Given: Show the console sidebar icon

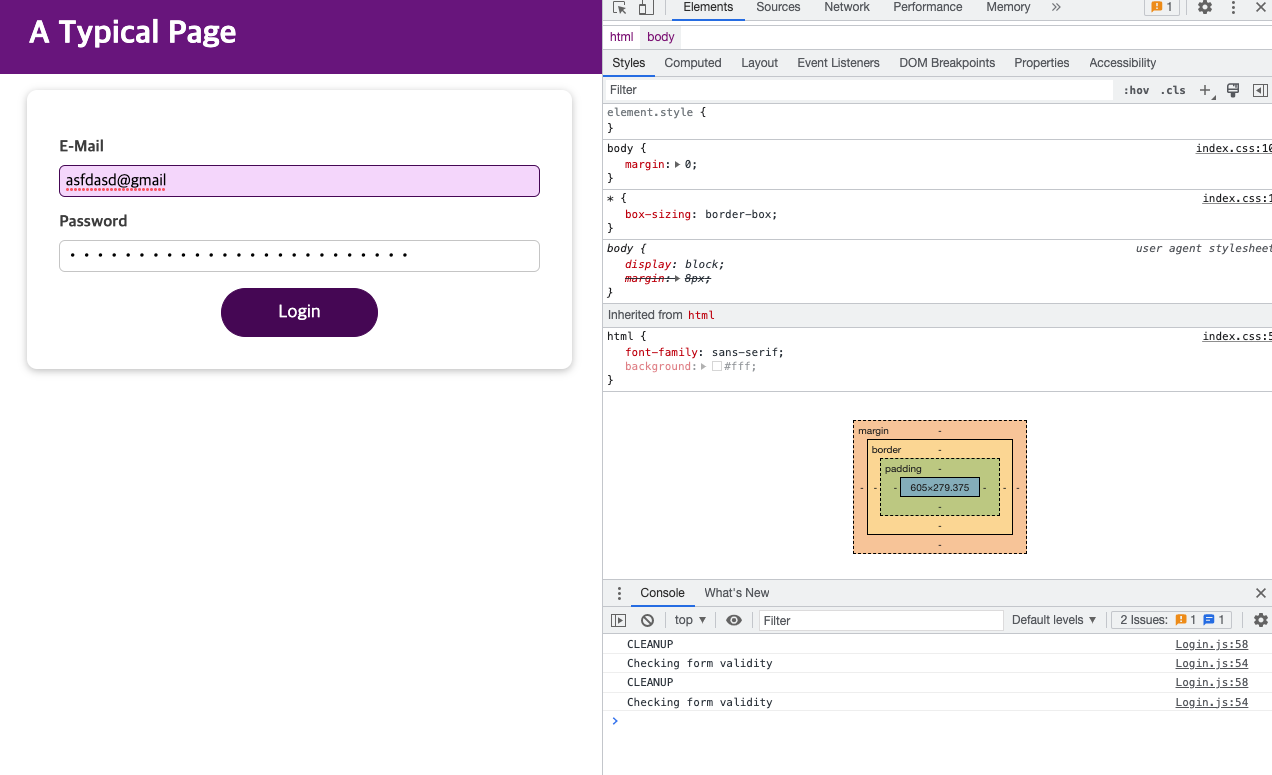Looking at the screenshot, I should (619, 620).
